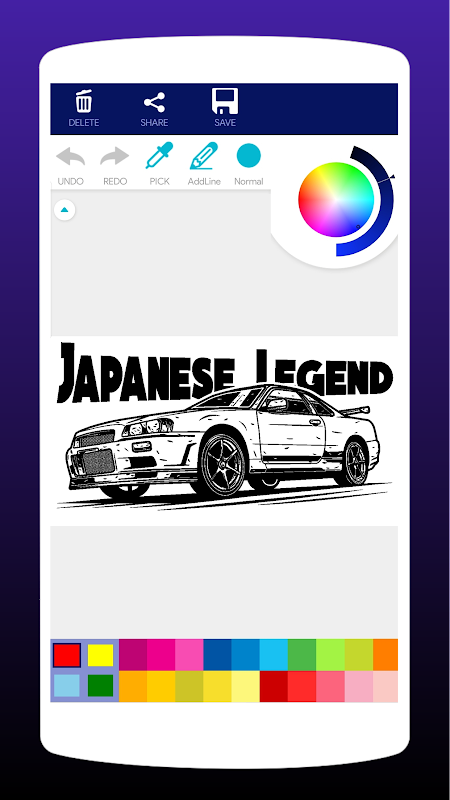Select the dark red bottom-row swatch
The width and height of the screenshot is (450, 800).
(273, 686)
